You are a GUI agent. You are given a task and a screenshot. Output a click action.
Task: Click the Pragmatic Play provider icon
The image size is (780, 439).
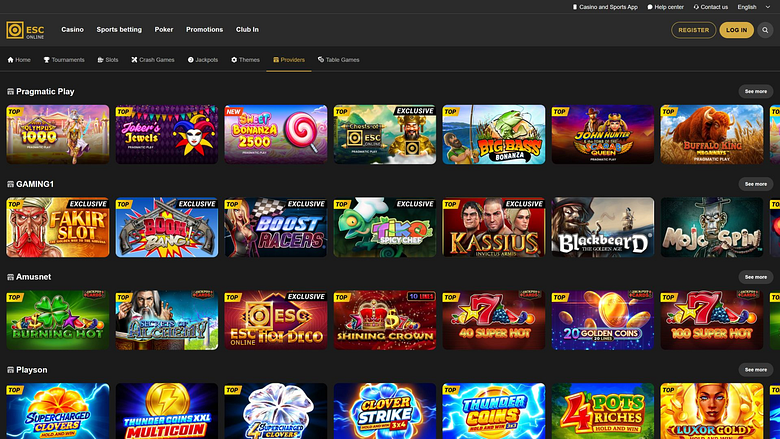pyautogui.click(x=10, y=91)
